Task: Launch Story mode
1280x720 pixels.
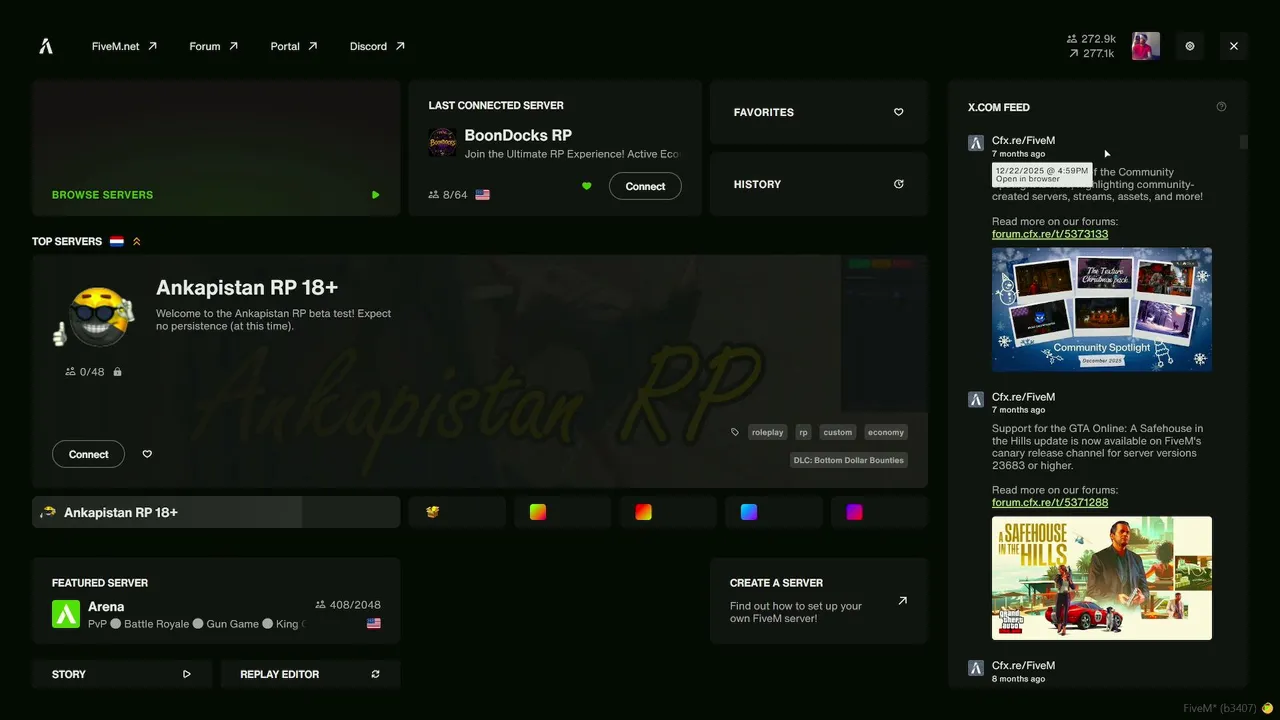Action: [x=122, y=674]
